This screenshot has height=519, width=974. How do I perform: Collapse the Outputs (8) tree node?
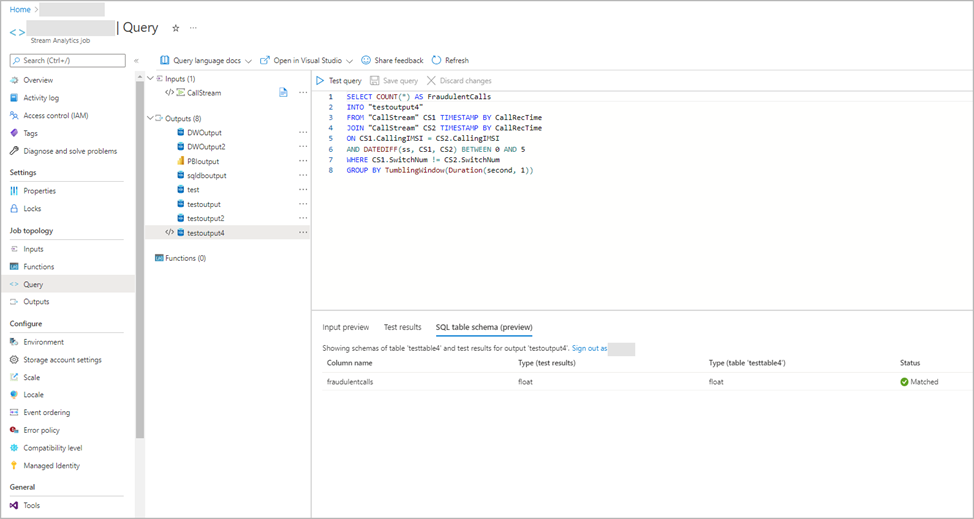coord(150,118)
